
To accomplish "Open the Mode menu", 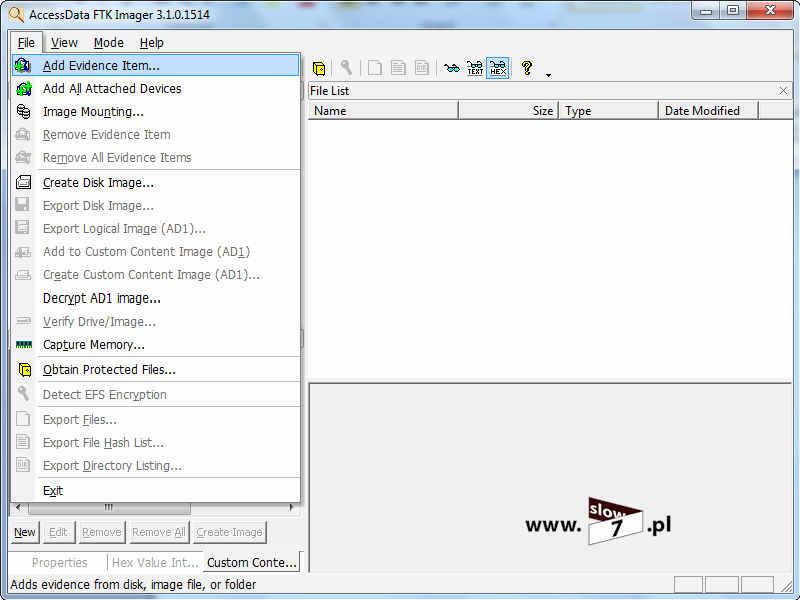I will pos(109,43).
